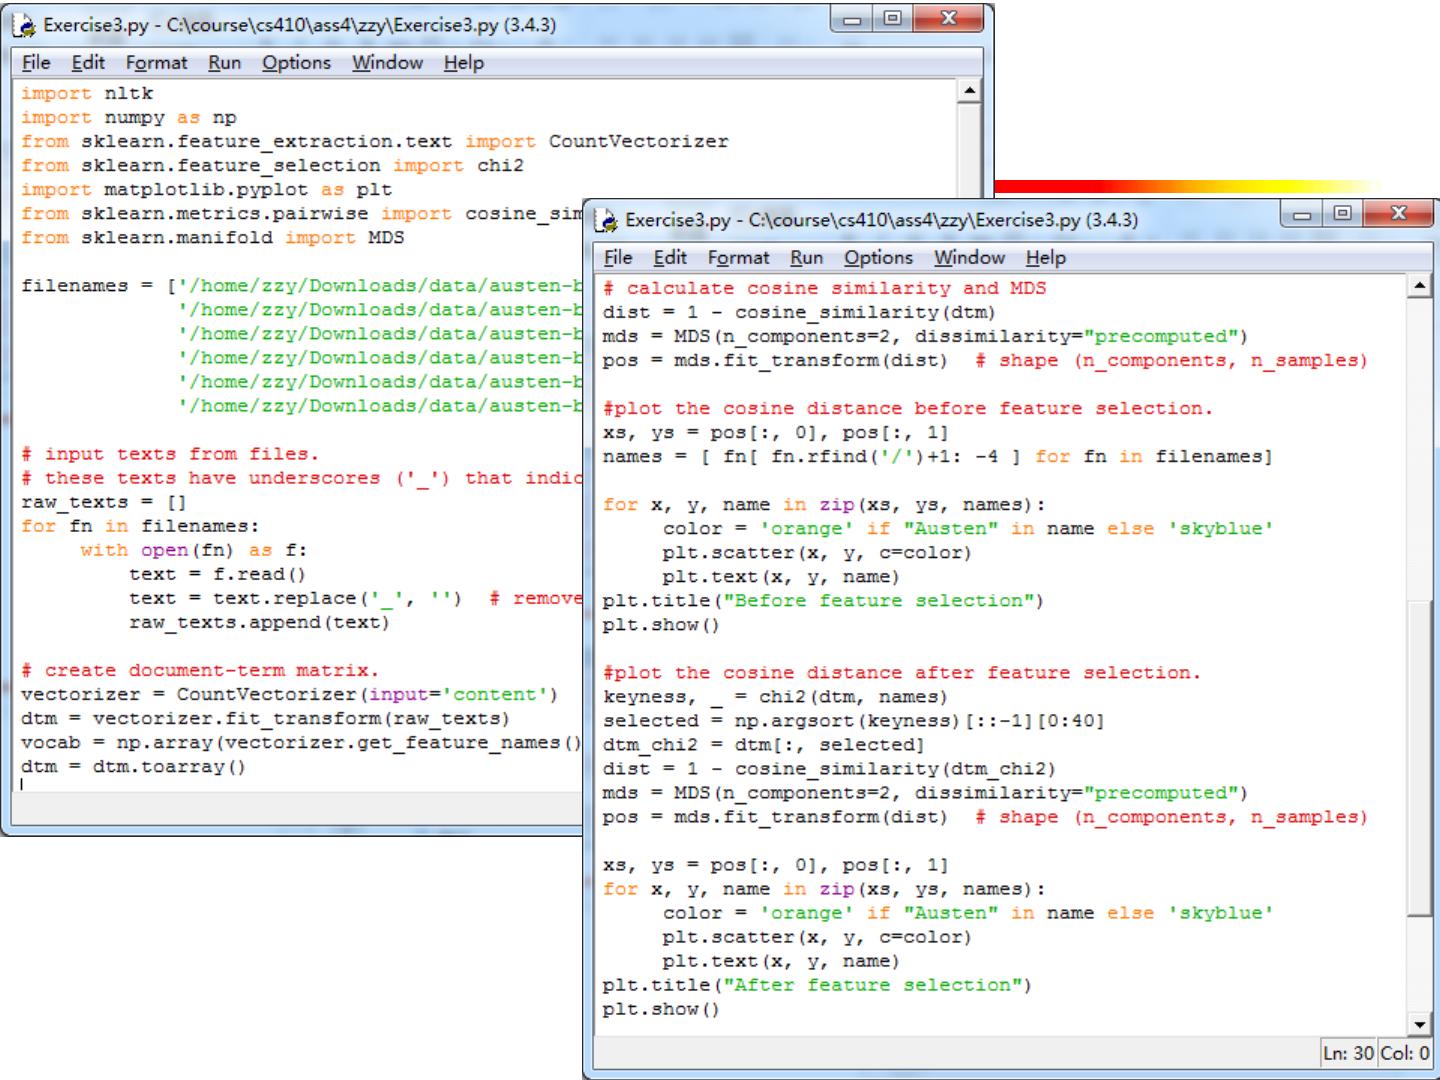Close the front window showing the MDS plotting code

click(1398, 214)
